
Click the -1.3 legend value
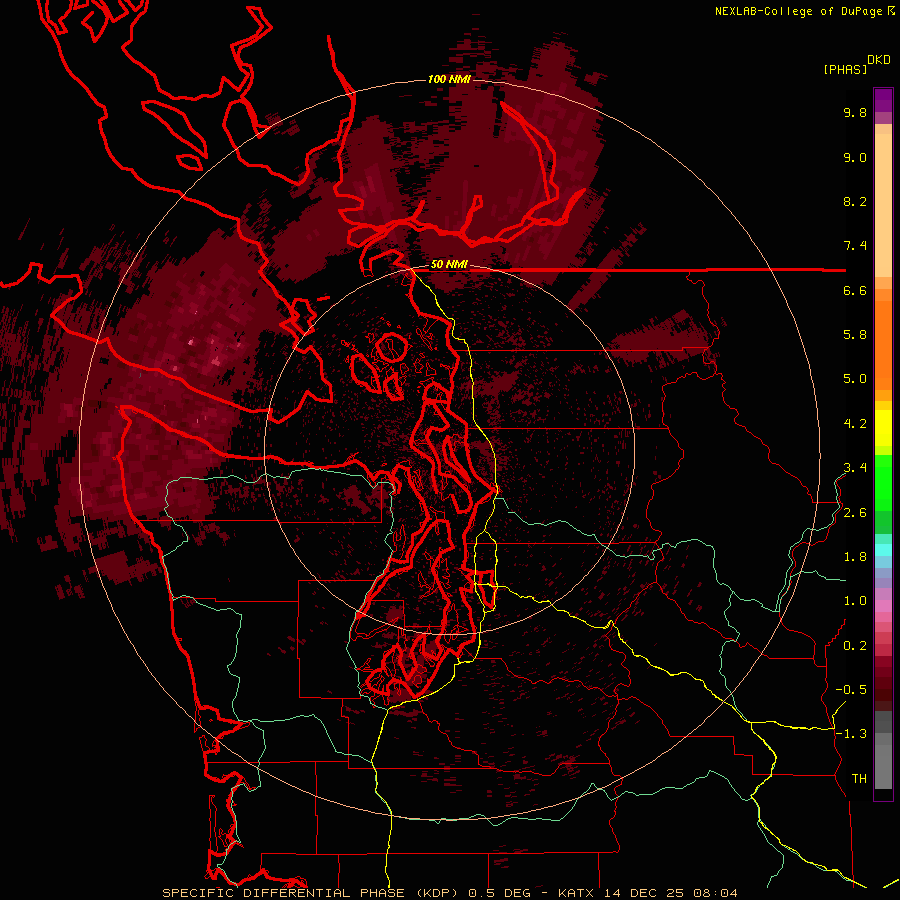[x=851, y=734]
